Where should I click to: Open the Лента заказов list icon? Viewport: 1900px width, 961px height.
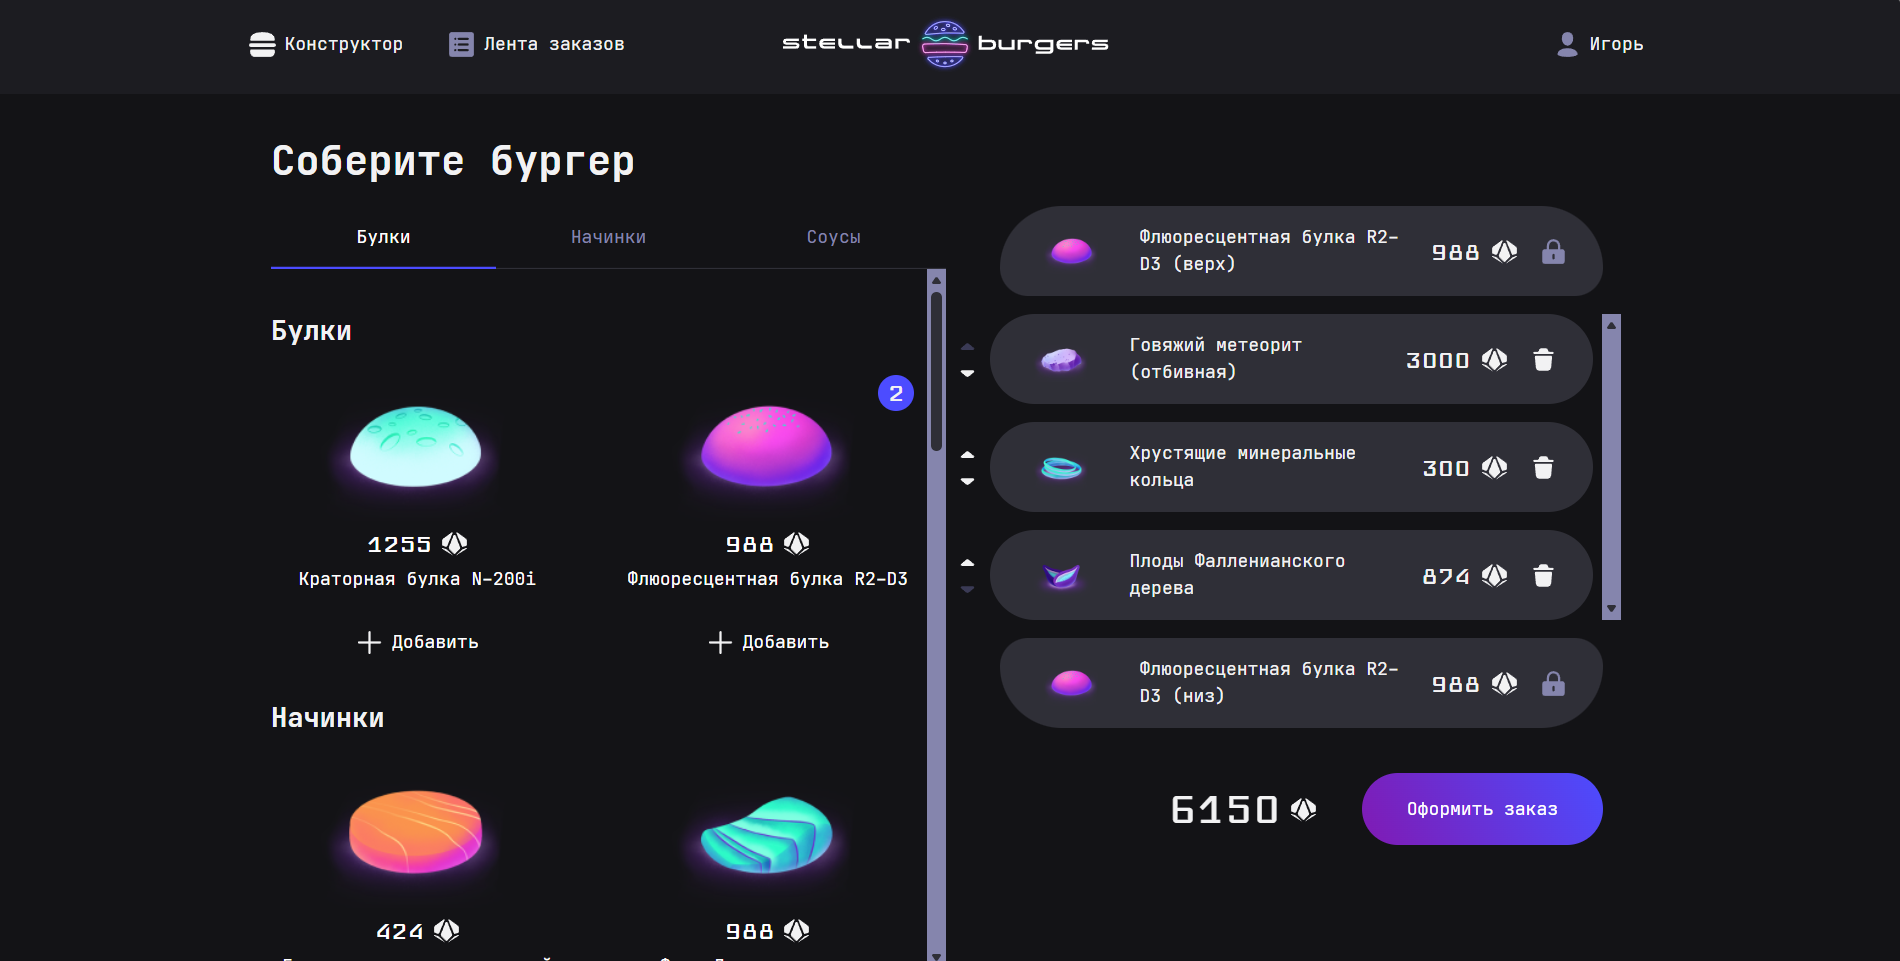[x=461, y=44]
